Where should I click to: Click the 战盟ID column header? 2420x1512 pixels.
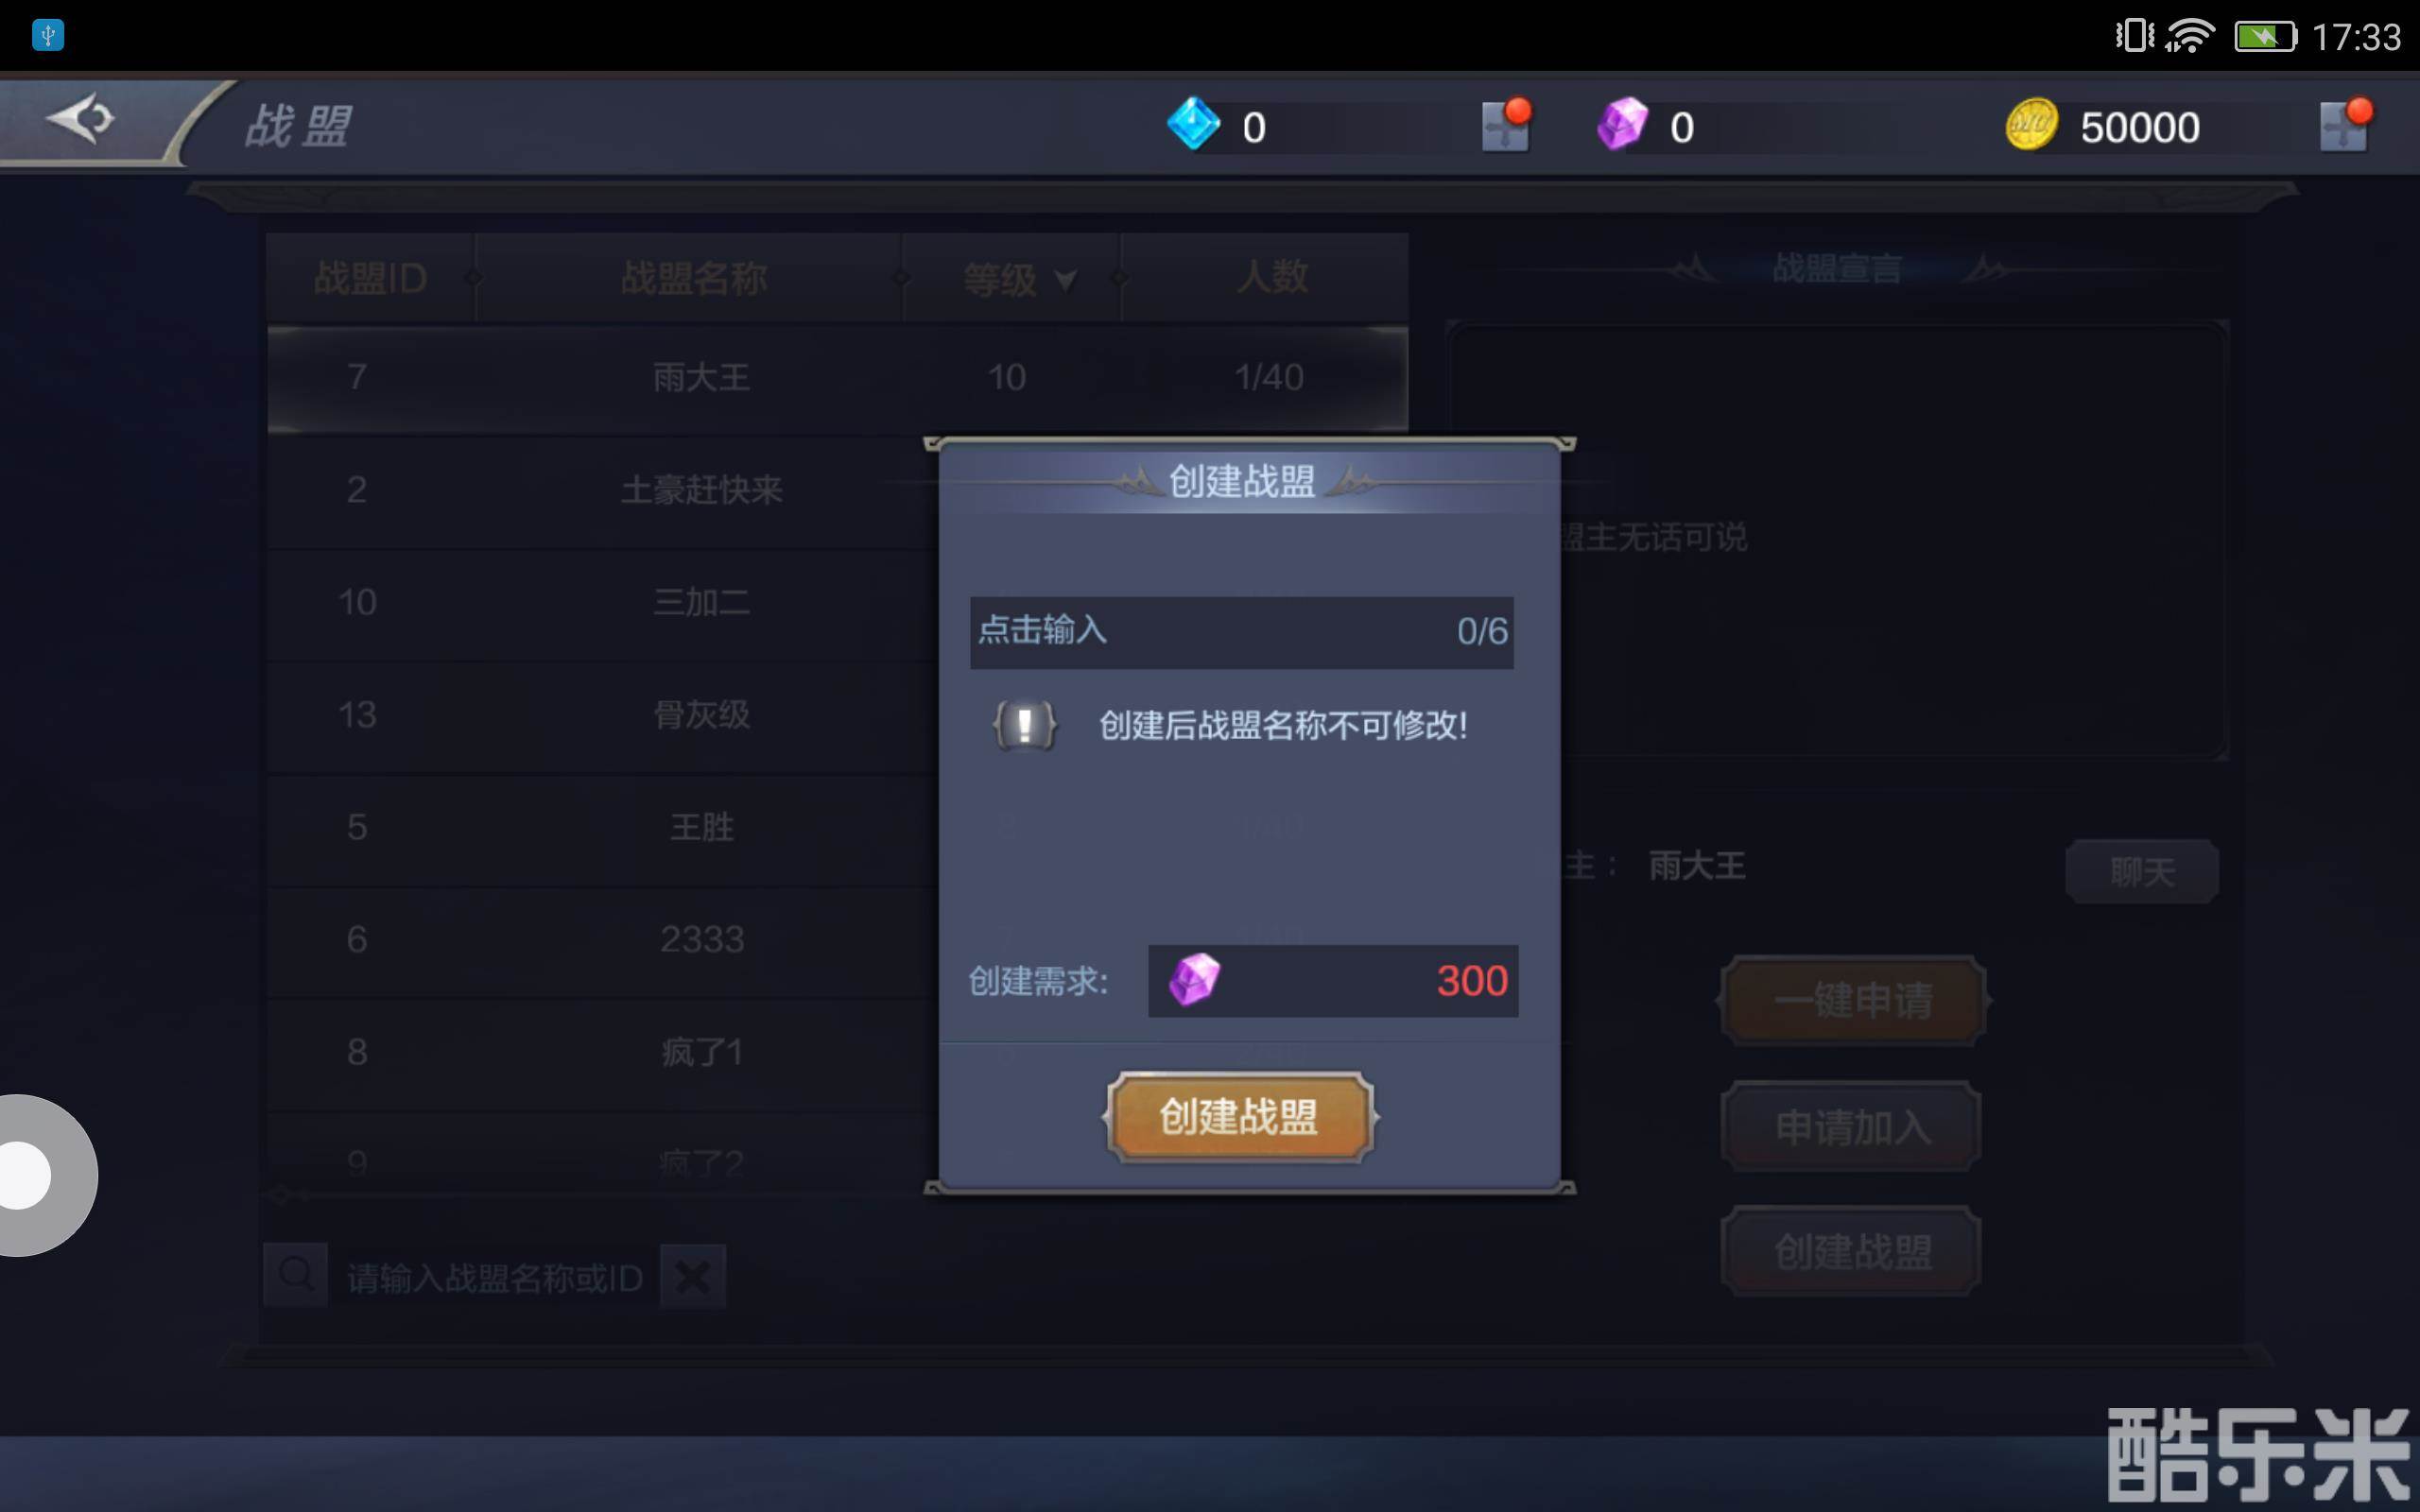click(370, 278)
